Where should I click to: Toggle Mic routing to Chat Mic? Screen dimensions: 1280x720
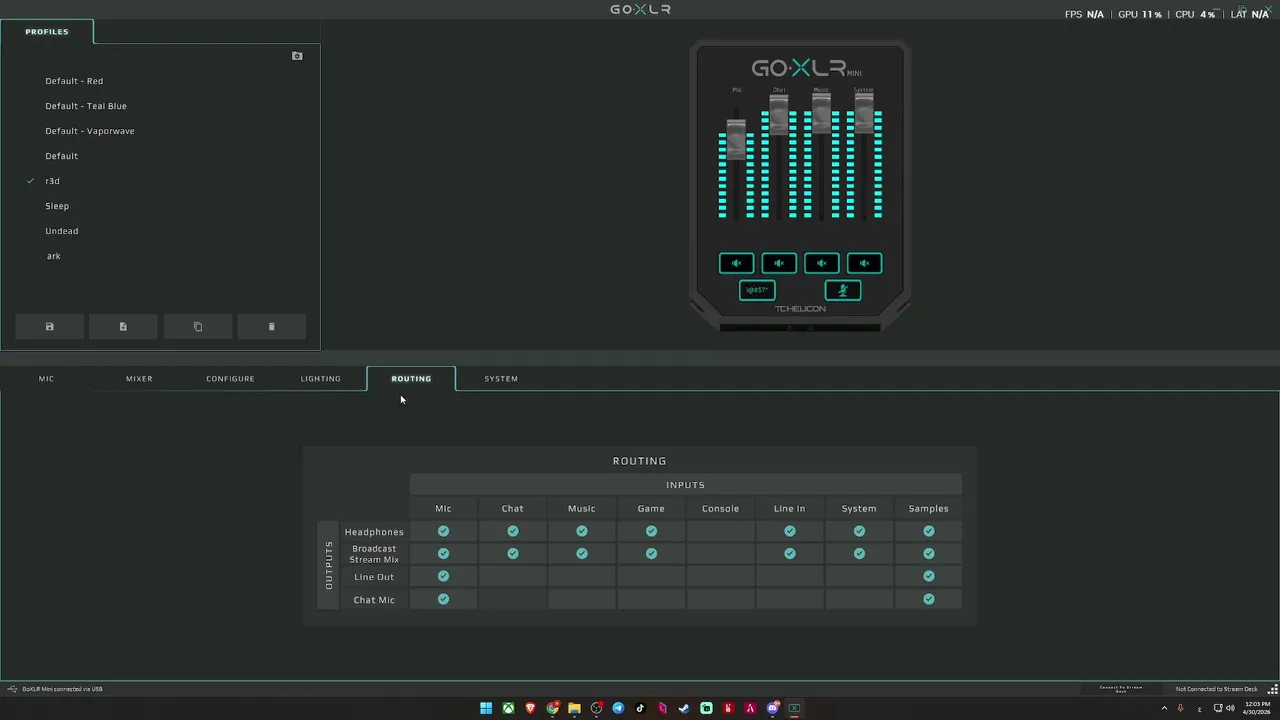443,599
